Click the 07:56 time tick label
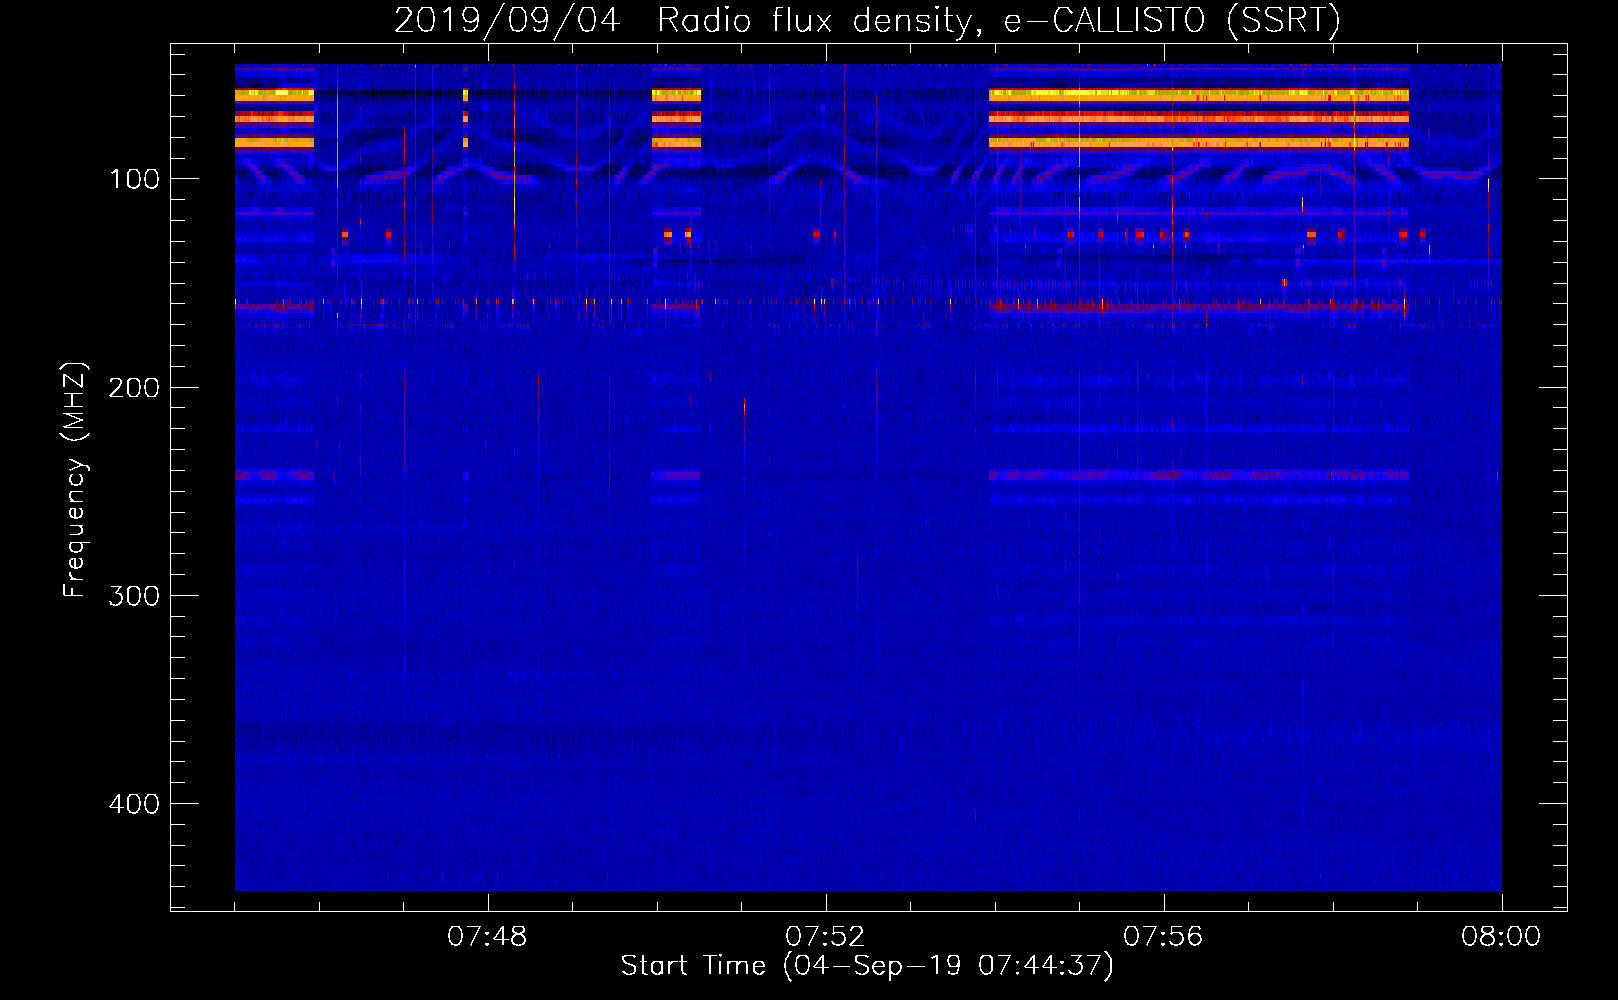 coord(1163,937)
